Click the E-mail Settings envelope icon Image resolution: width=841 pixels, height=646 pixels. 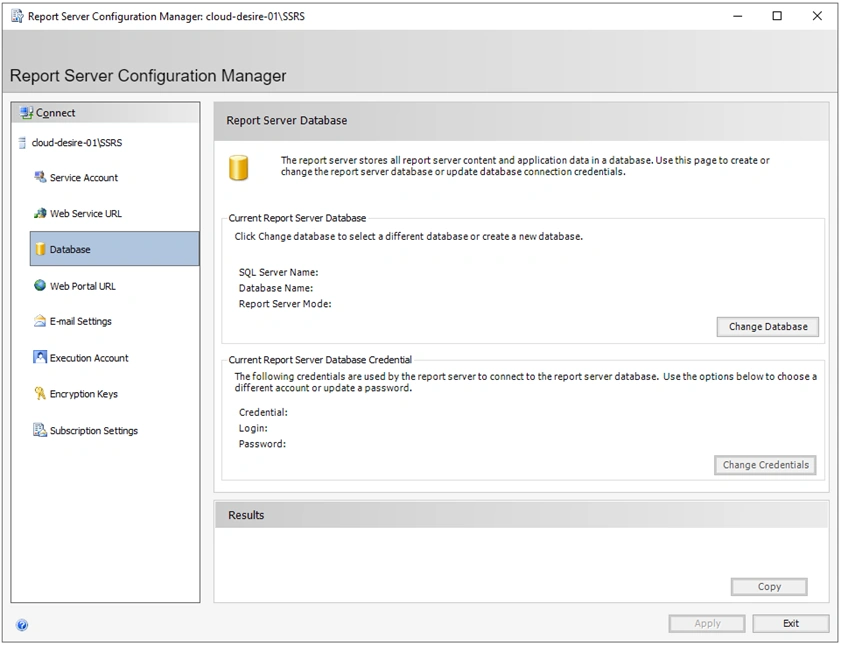click(40, 321)
